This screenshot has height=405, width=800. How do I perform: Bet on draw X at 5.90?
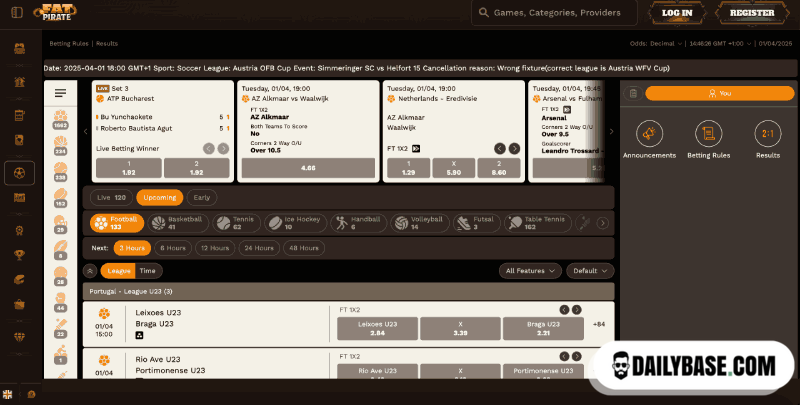tap(454, 168)
